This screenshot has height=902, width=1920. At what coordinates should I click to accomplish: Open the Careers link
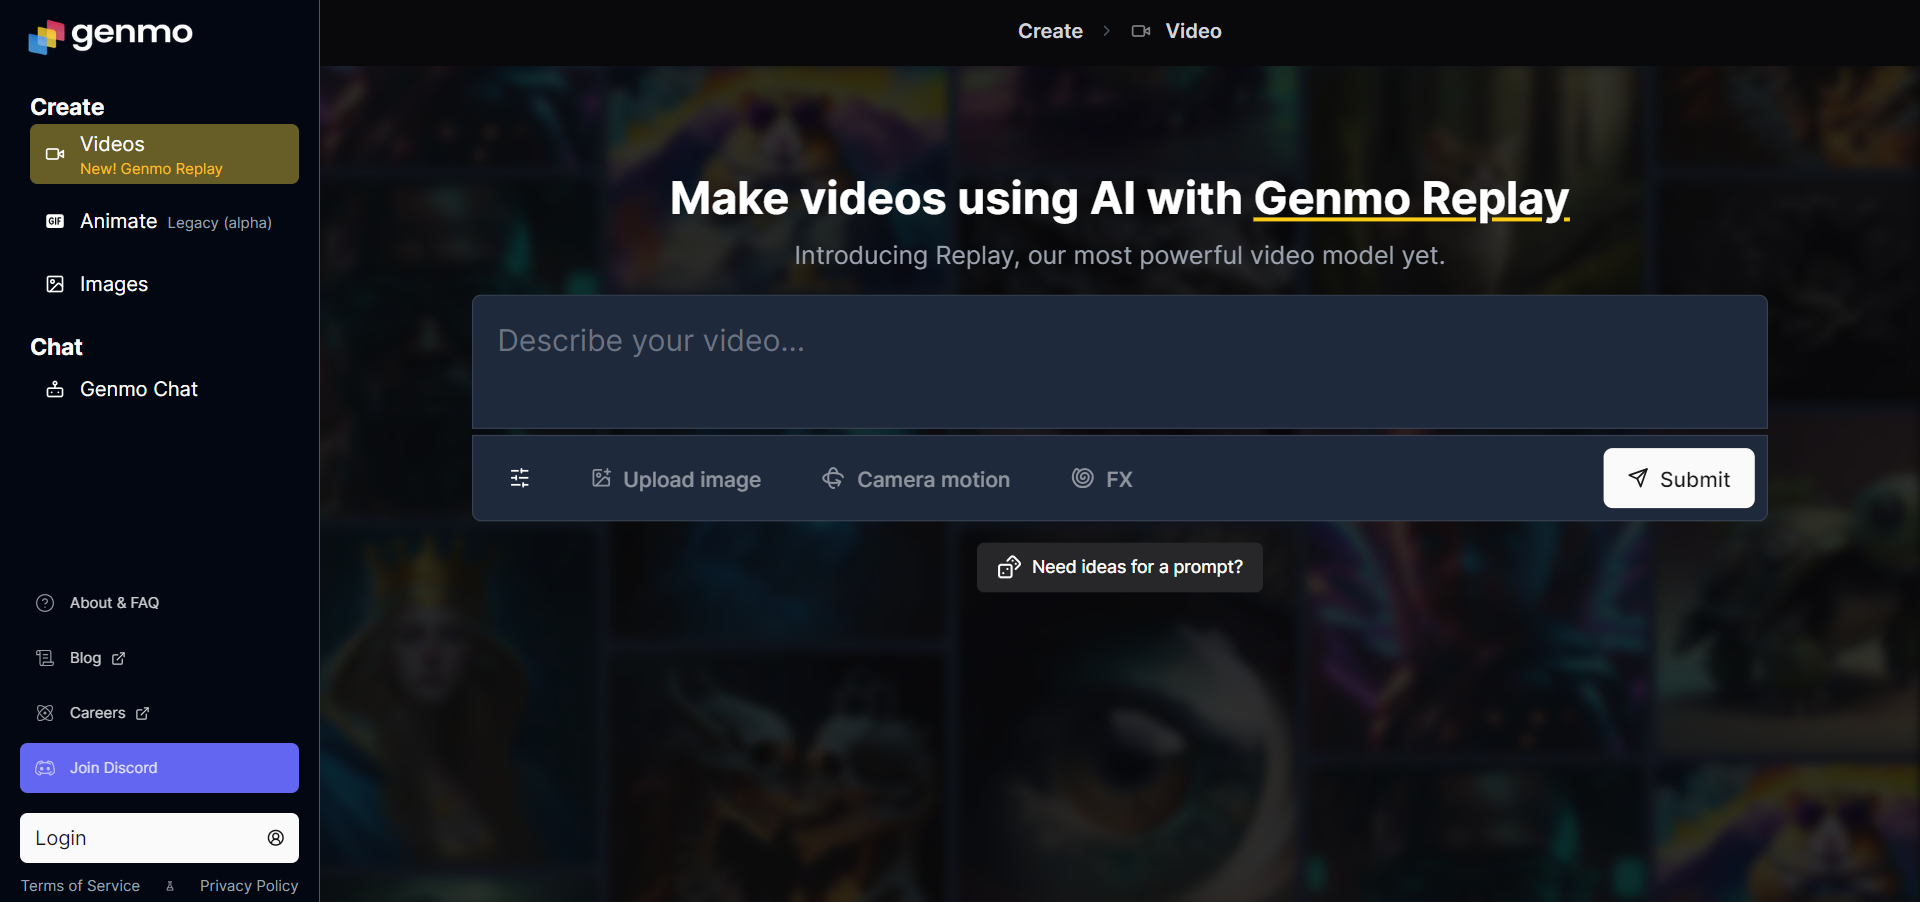[x=97, y=713]
